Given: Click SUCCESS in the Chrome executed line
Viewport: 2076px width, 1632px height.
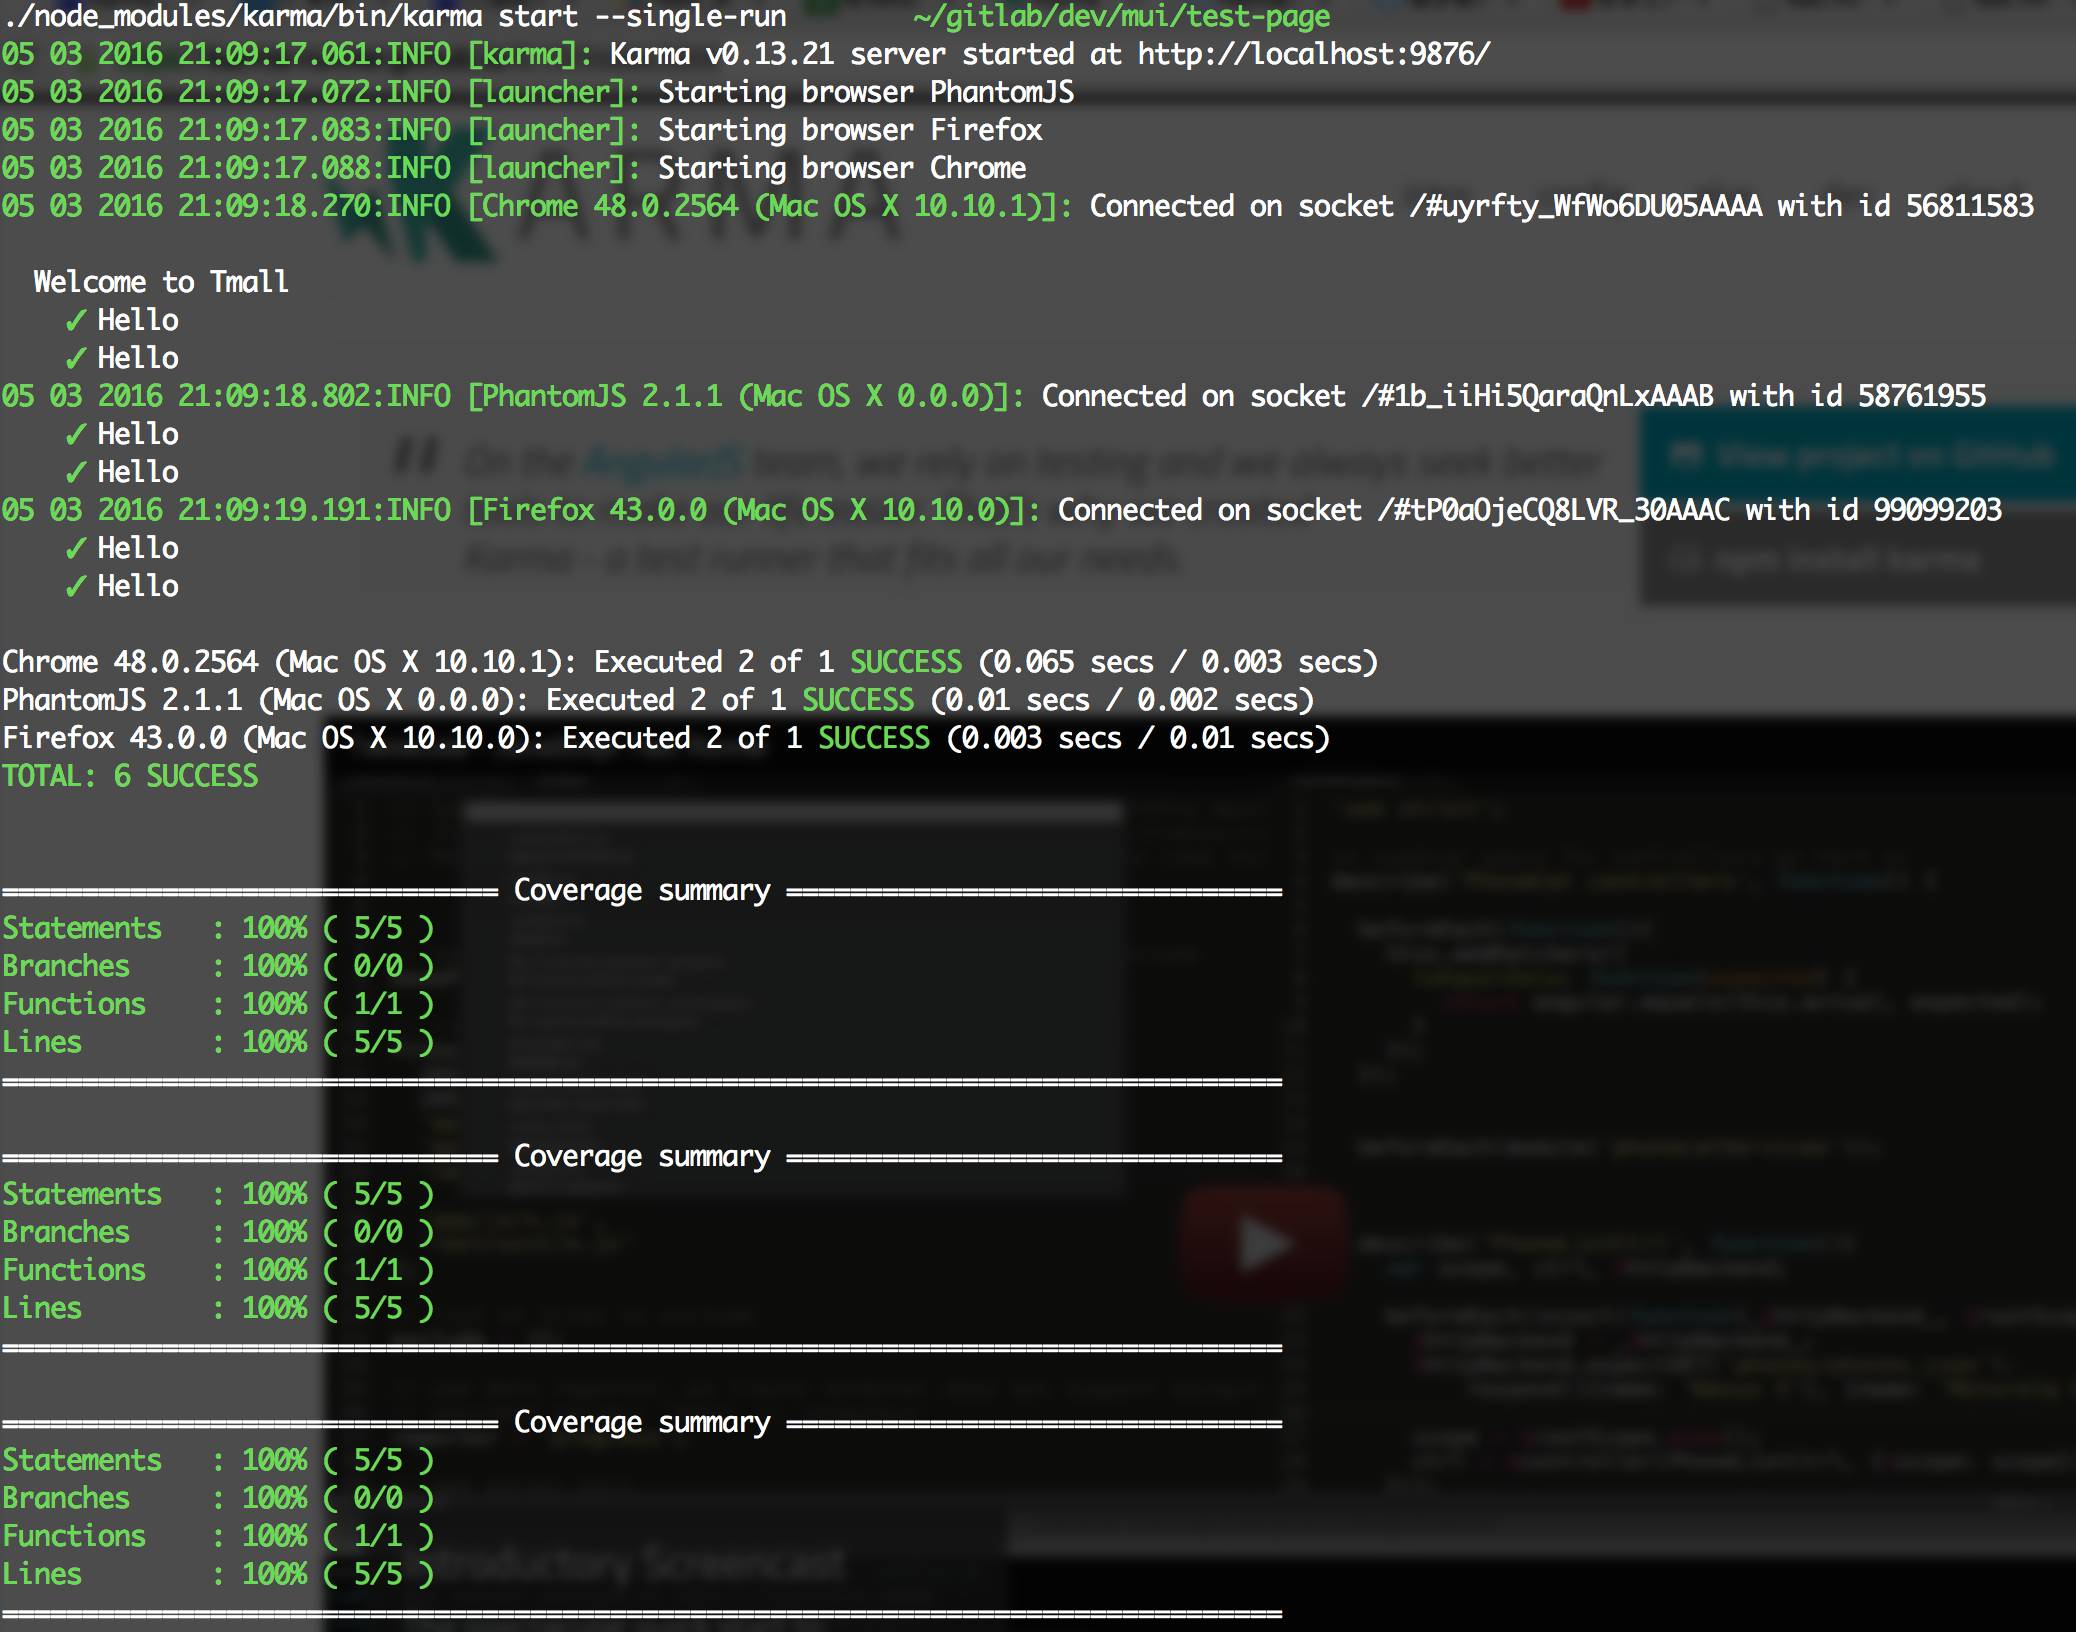Looking at the screenshot, I should pyautogui.click(x=906, y=662).
